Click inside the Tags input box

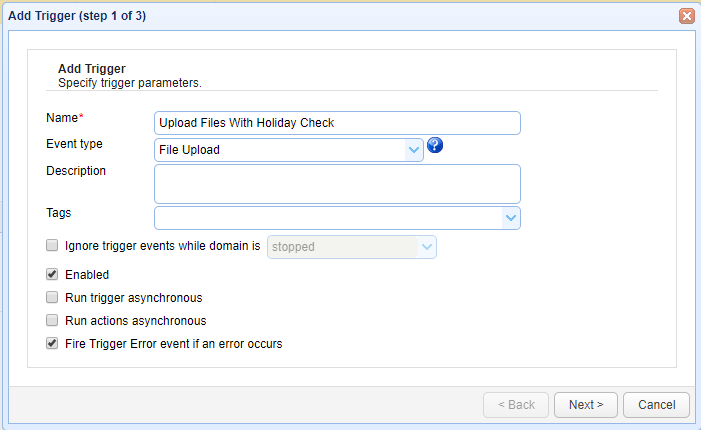click(327, 218)
